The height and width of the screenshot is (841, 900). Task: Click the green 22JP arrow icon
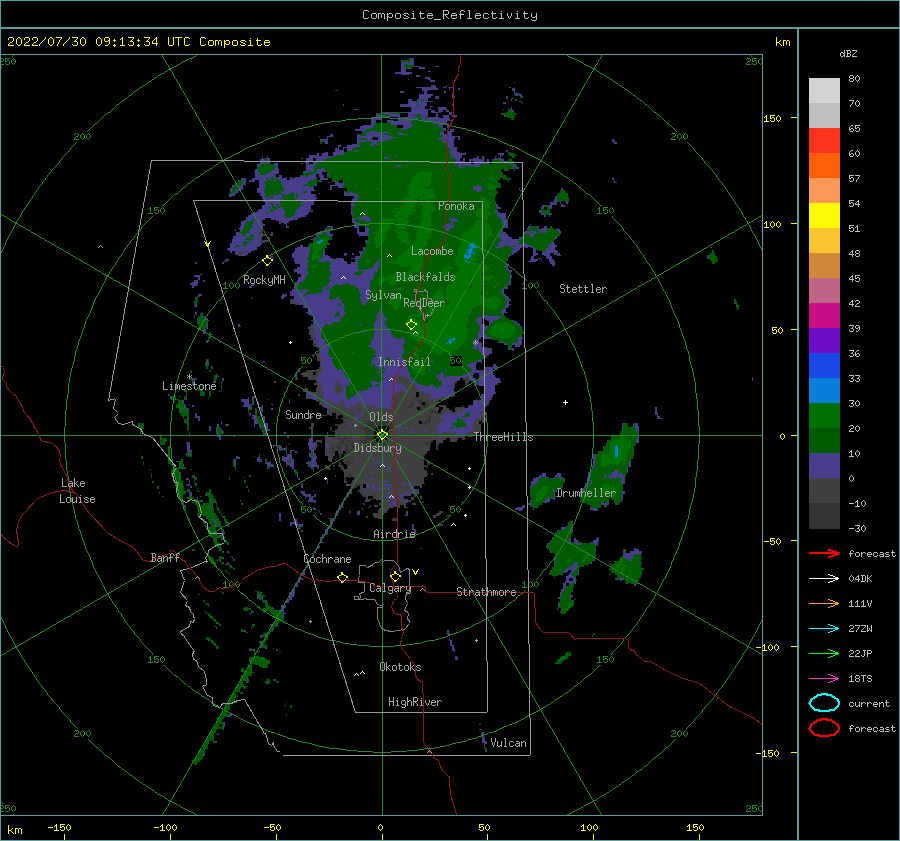coord(824,653)
